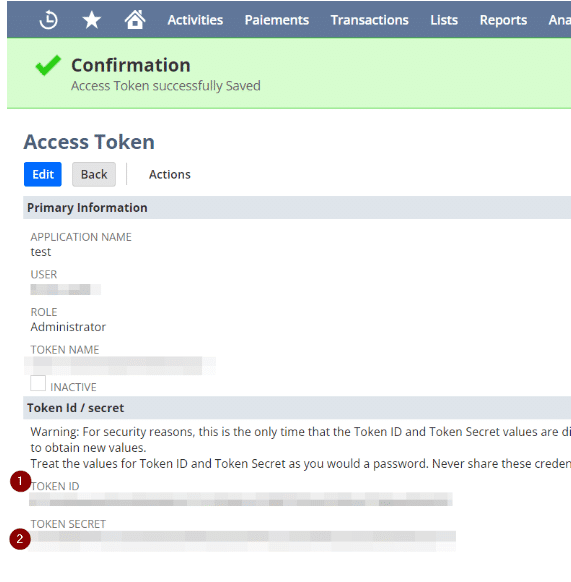This screenshot has height=582, width=571.
Task: Collapse the Token Id / secret section
Action: point(297,408)
